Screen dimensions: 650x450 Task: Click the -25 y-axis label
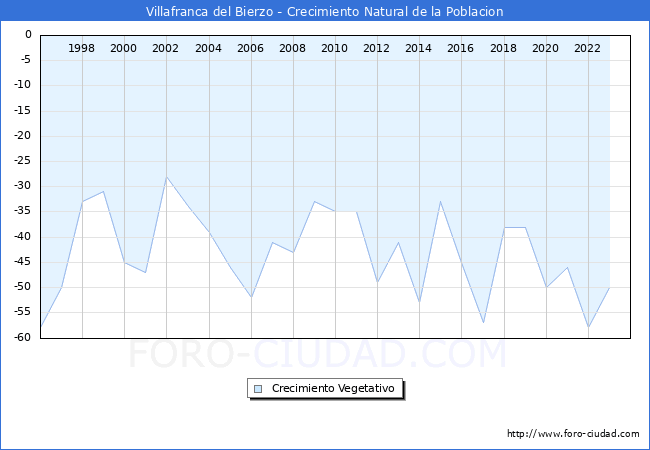(22, 161)
